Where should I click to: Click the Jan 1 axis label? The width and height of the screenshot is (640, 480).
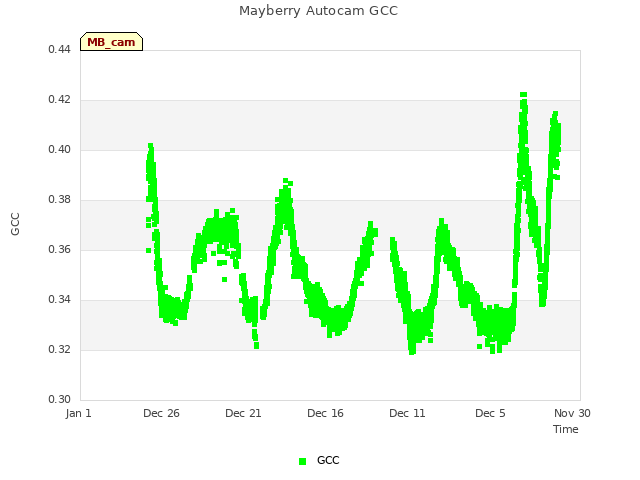tap(78, 413)
